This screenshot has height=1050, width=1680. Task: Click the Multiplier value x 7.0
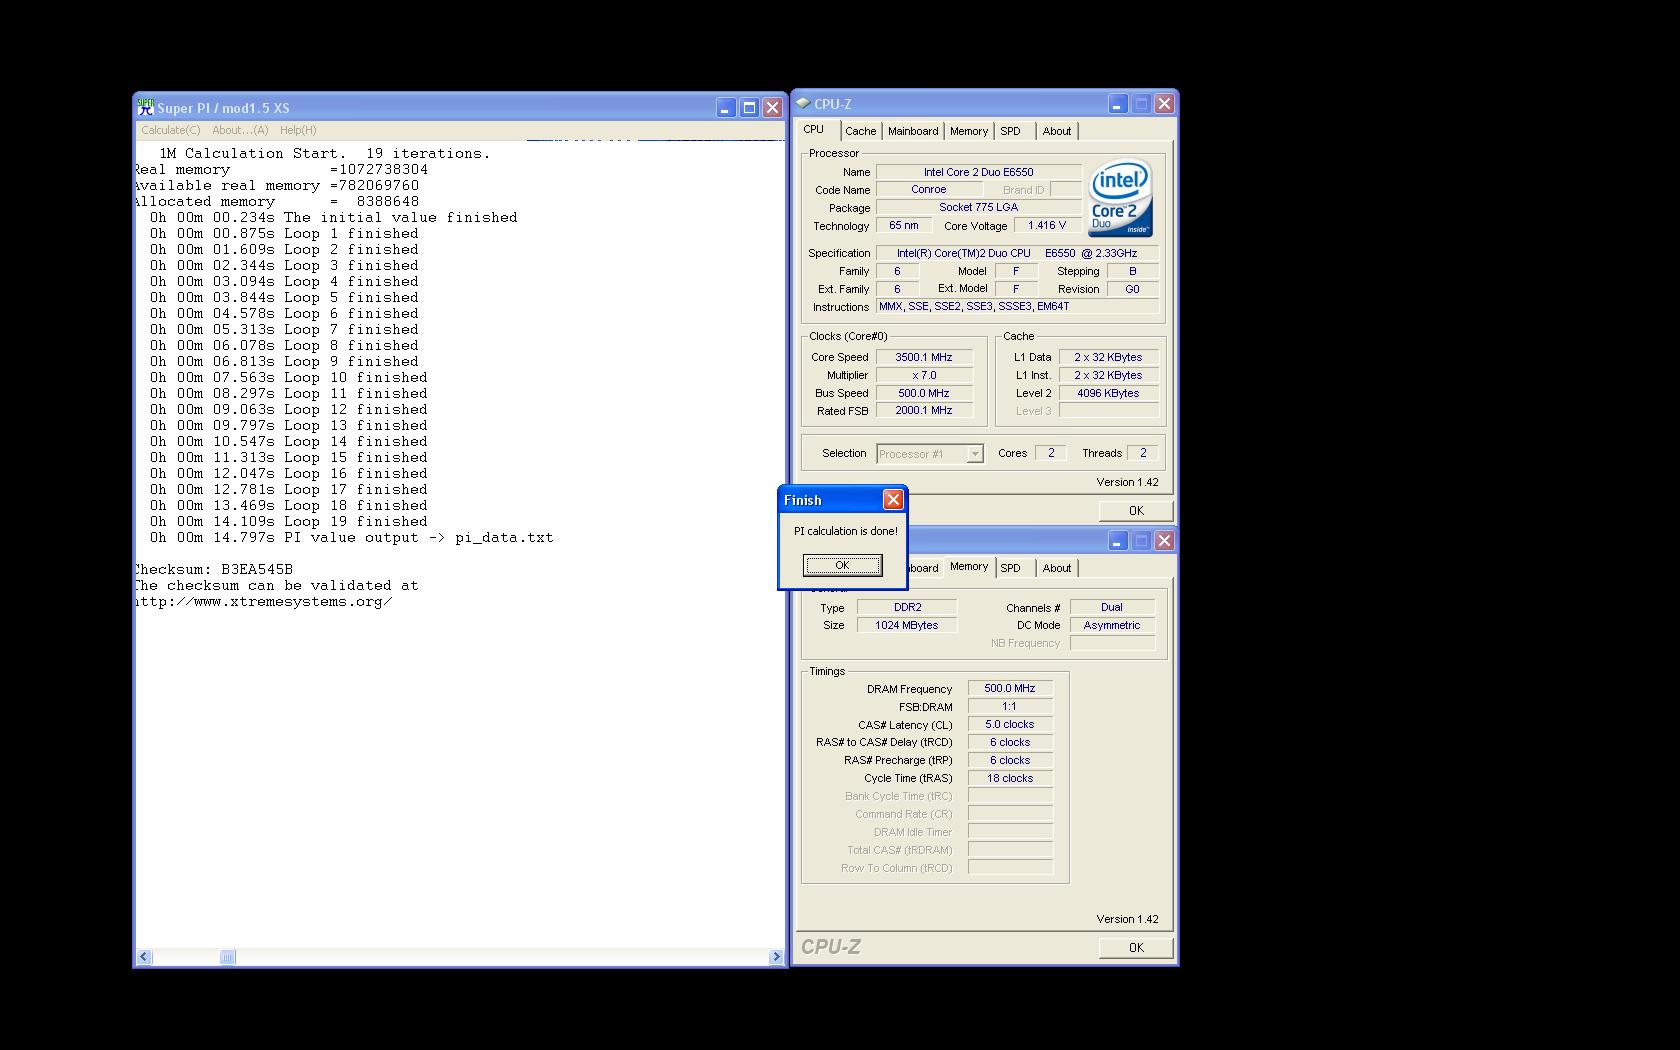pos(924,375)
